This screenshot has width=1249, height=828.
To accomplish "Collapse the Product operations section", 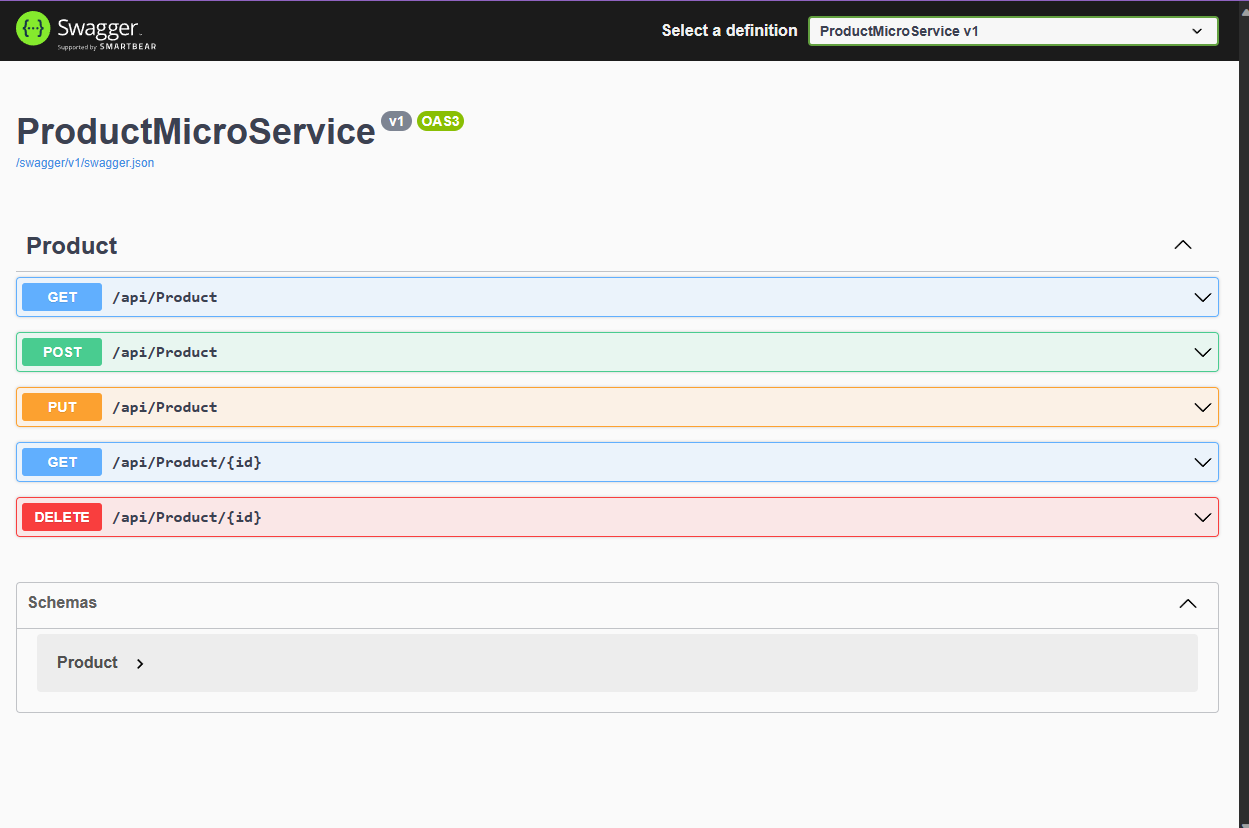I will point(1182,245).
